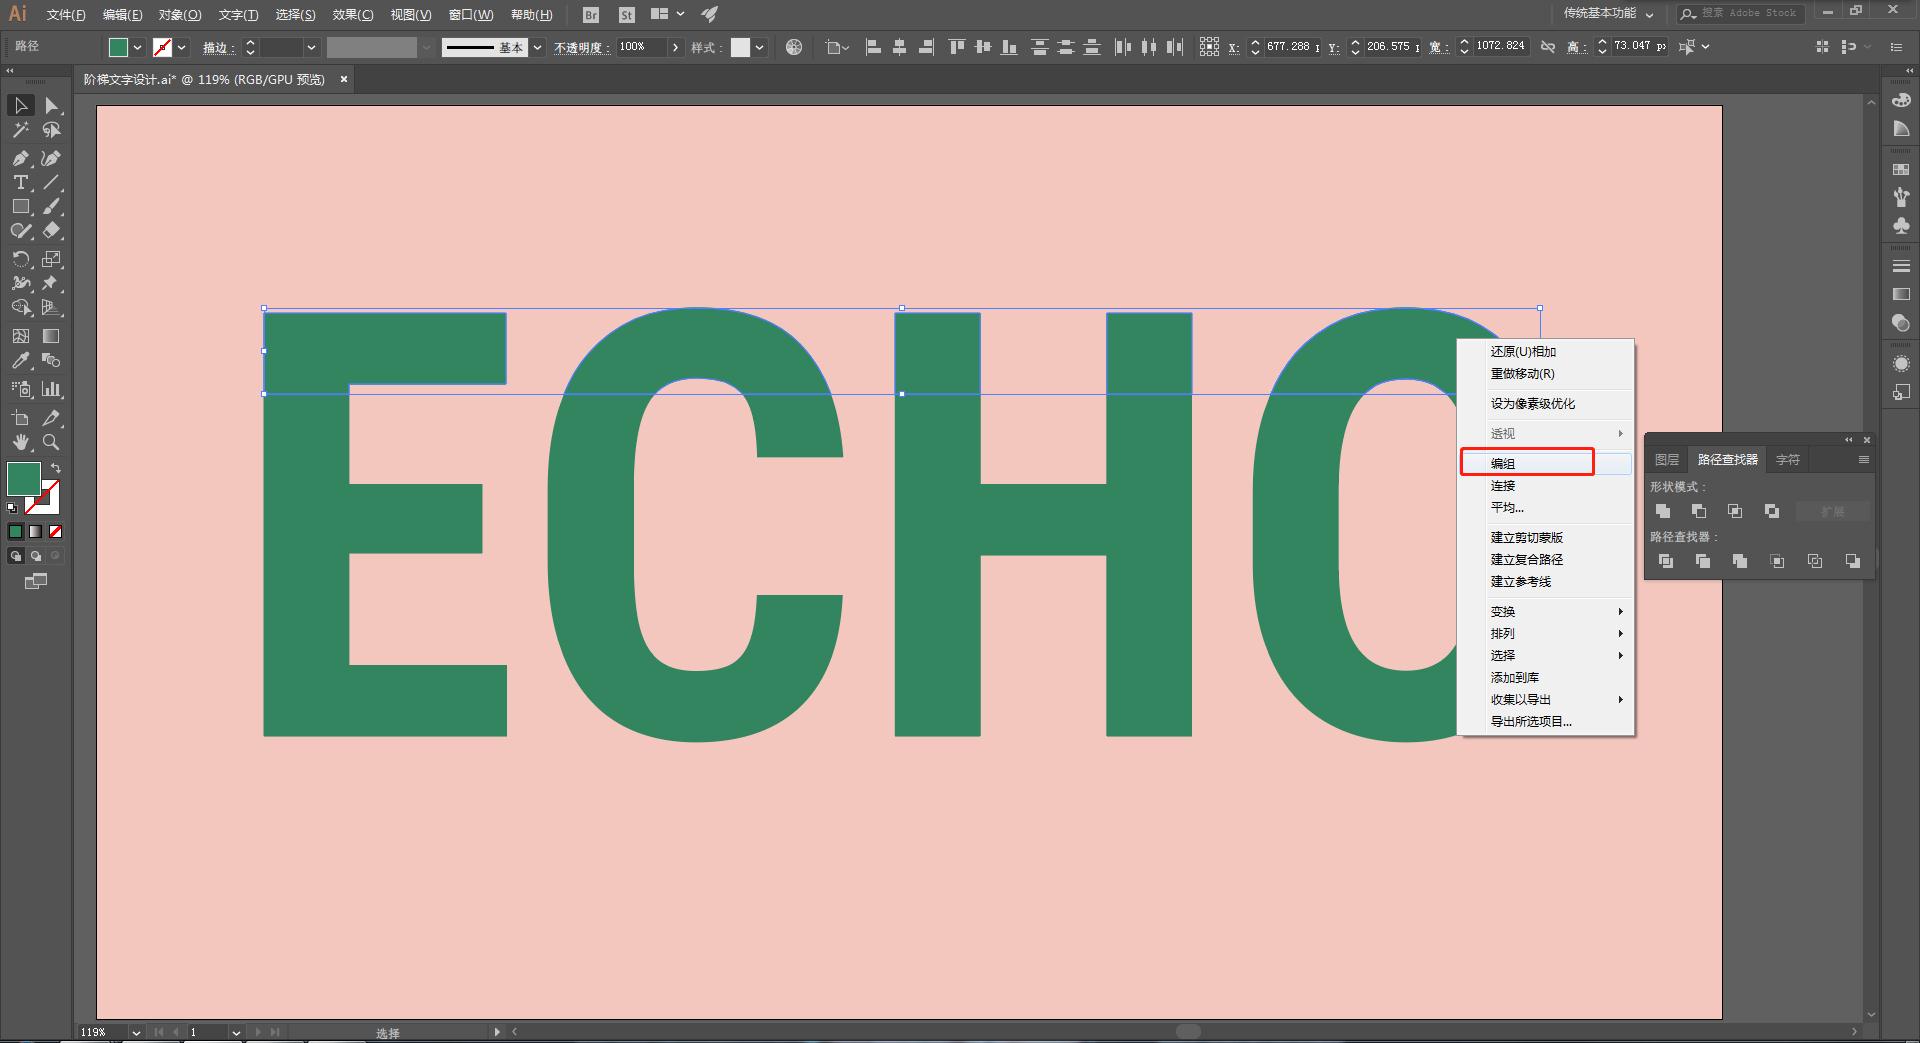Click Divide in the Pathfinder panel
Image resolution: width=1920 pixels, height=1043 pixels.
pyautogui.click(x=1666, y=561)
